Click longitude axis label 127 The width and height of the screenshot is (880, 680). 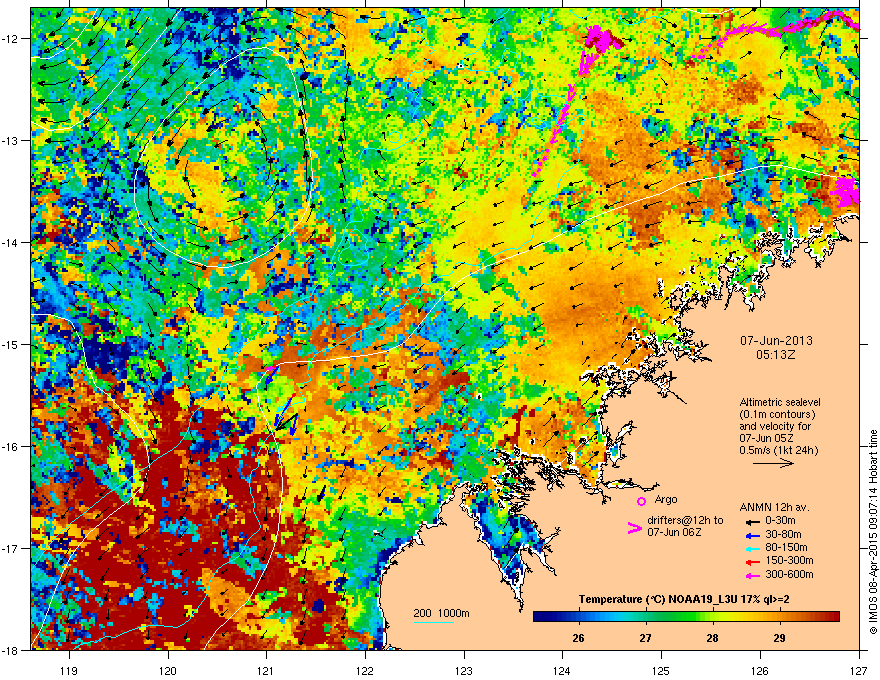click(x=859, y=670)
